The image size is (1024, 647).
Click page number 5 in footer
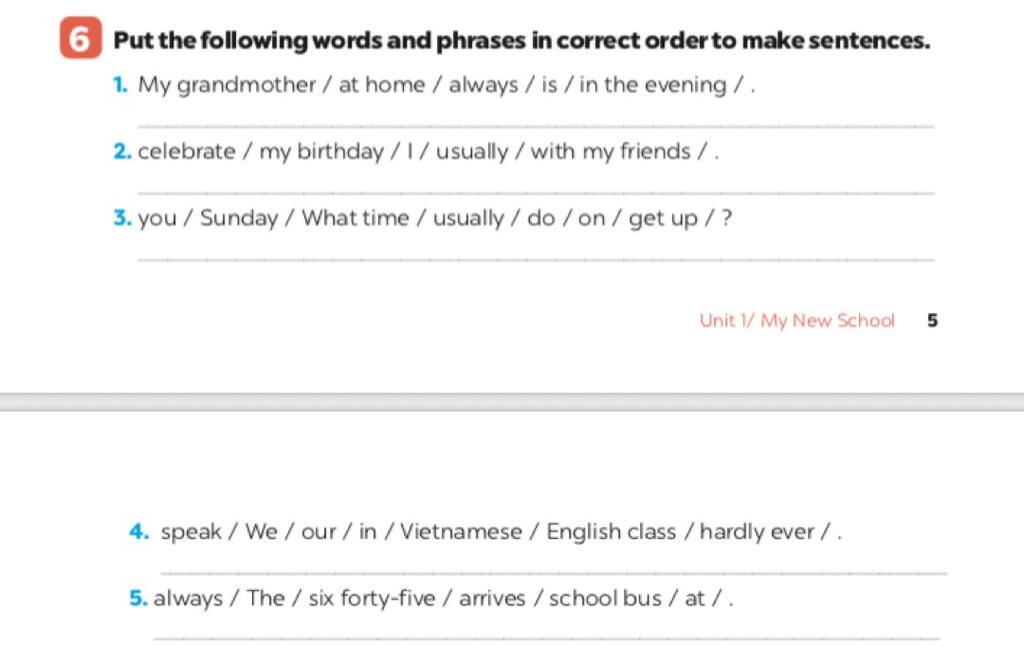click(932, 321)
